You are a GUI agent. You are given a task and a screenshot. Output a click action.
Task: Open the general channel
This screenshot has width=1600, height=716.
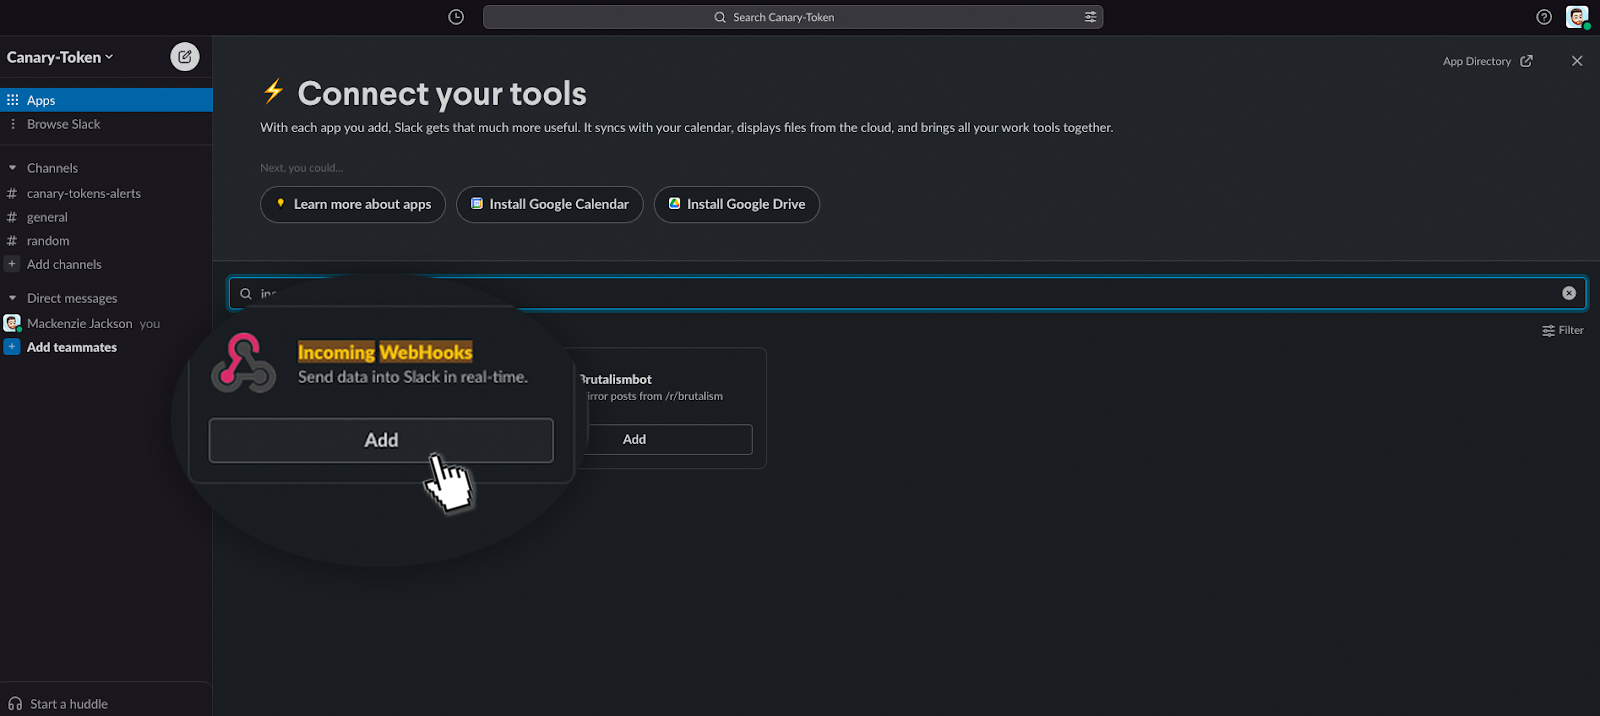[47, 217]
